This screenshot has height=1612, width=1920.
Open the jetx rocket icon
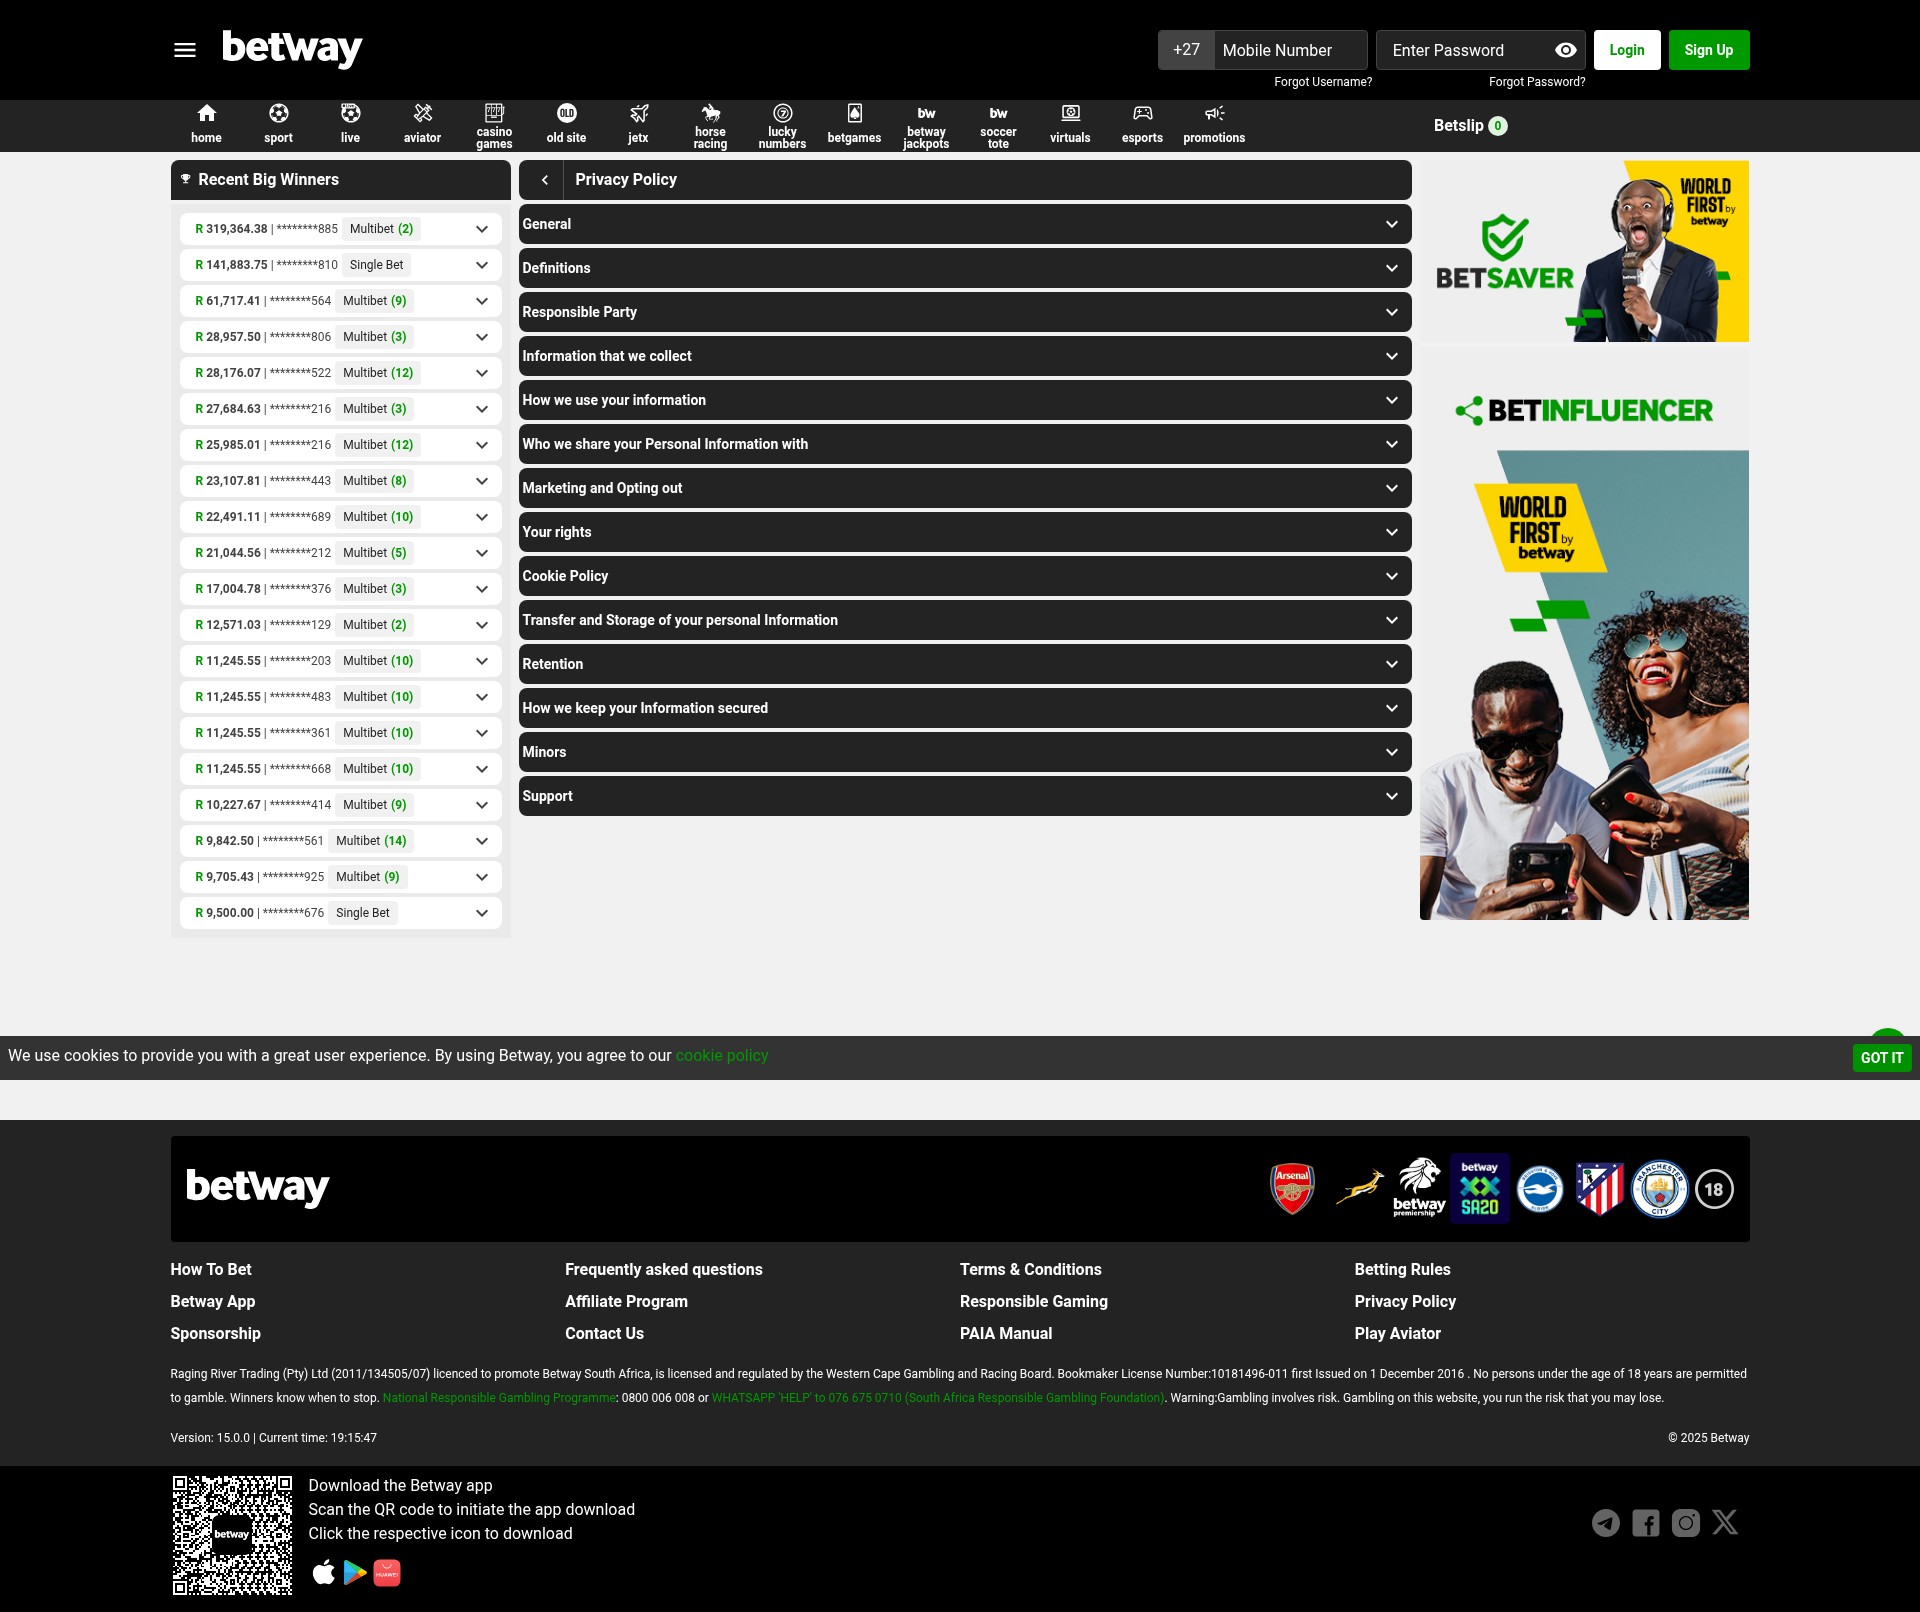tap(639, 113)
